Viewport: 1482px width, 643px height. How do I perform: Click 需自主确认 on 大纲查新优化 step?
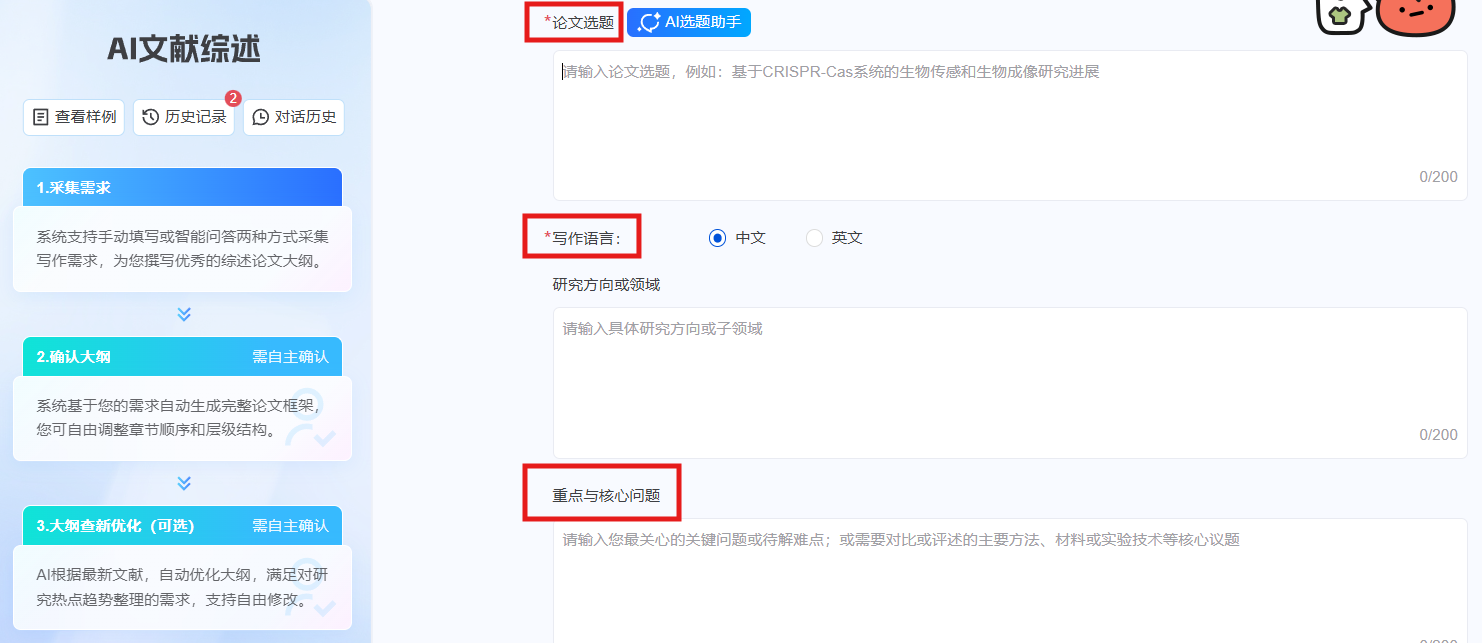tap(290, 525)
